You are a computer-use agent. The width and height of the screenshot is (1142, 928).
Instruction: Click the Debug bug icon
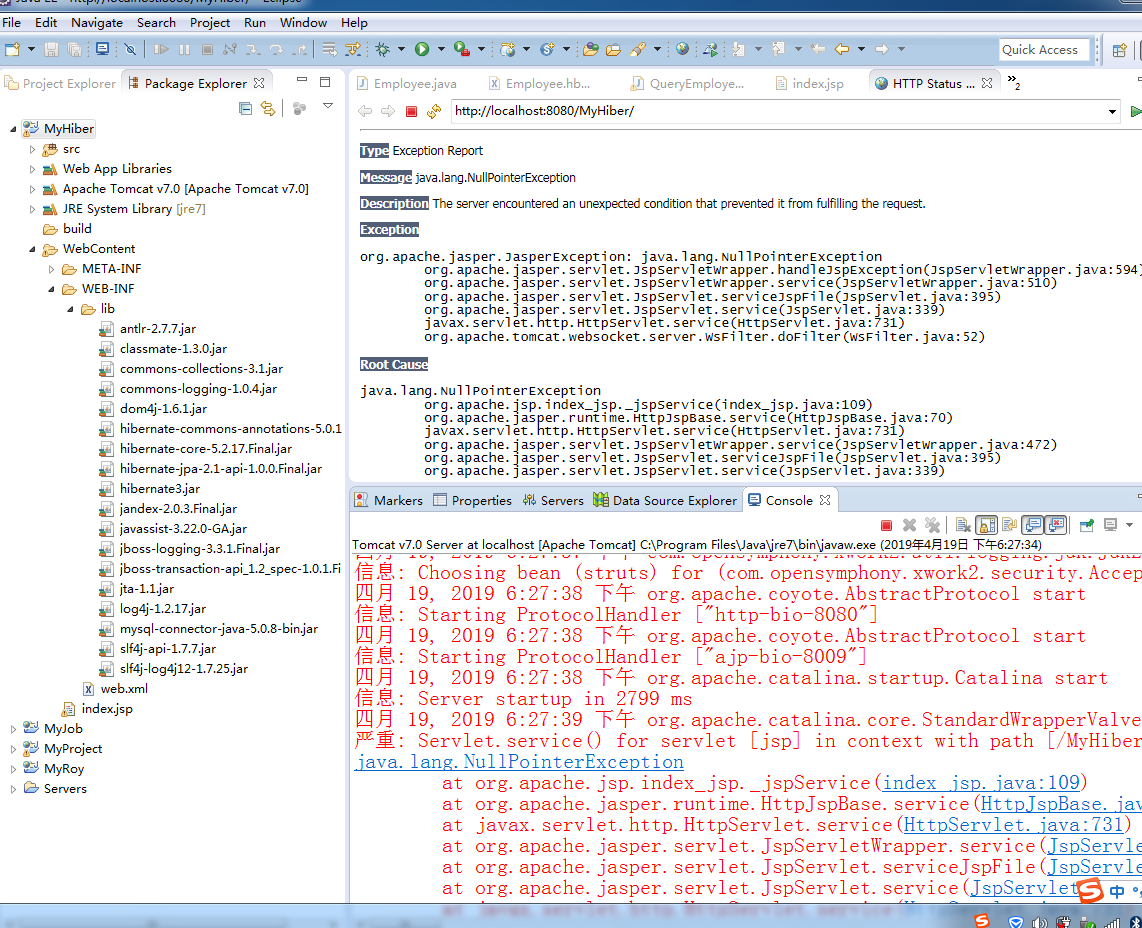(382, 50)
